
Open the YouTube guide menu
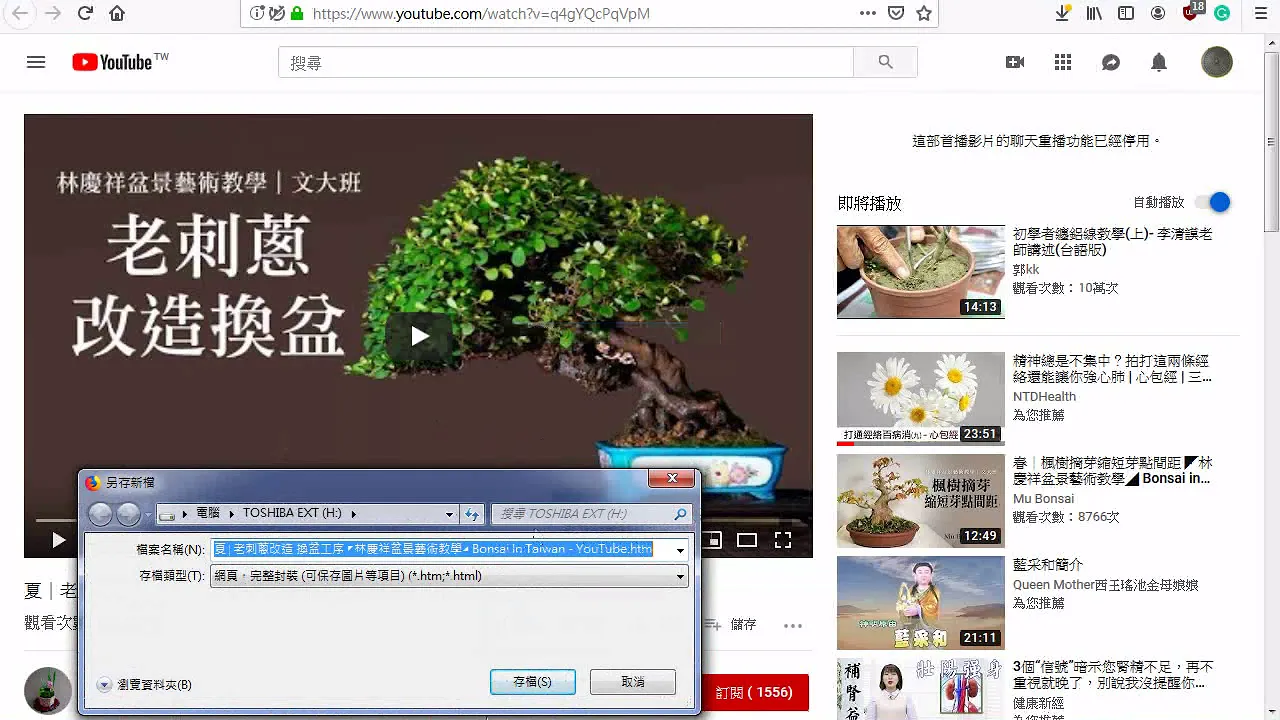[36, 62]
